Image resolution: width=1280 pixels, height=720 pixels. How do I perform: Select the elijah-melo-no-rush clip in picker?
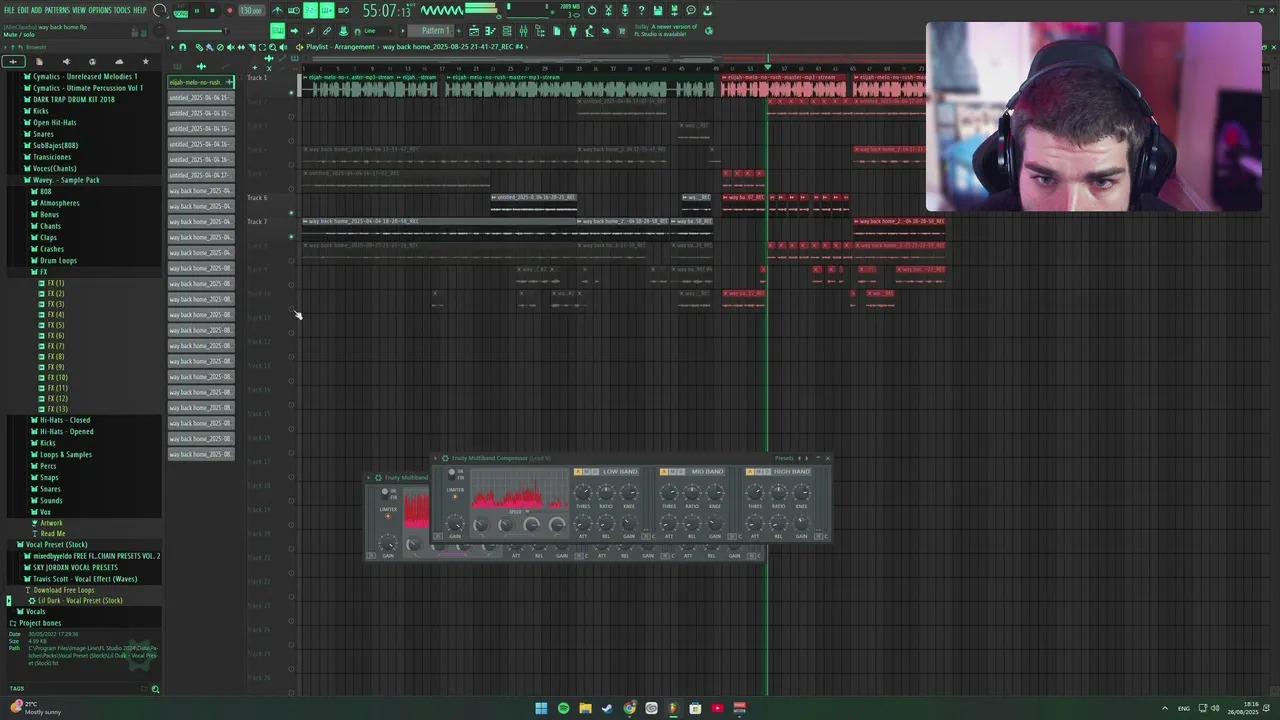click(200, 82)
